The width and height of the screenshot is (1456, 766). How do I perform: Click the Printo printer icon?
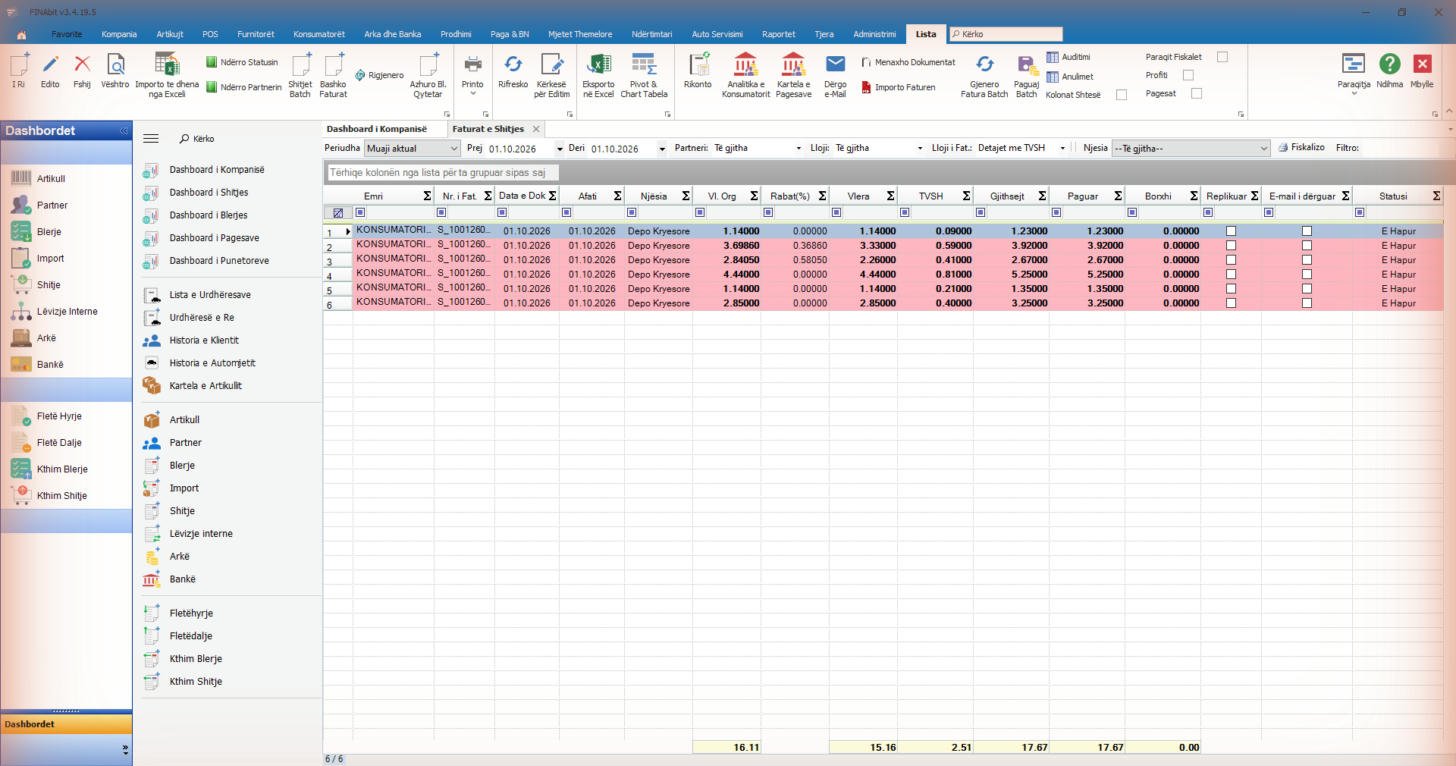(473, 64)
